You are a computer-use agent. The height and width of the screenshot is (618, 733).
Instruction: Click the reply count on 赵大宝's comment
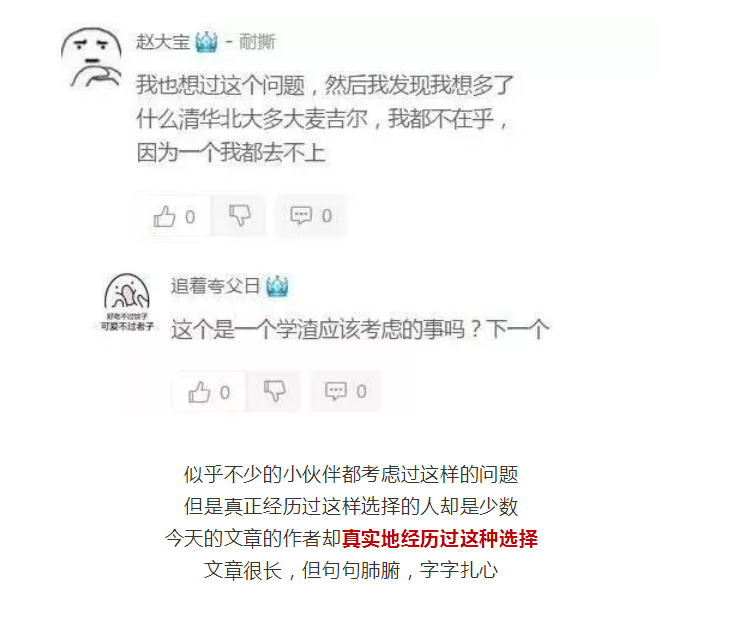[327, 216]
